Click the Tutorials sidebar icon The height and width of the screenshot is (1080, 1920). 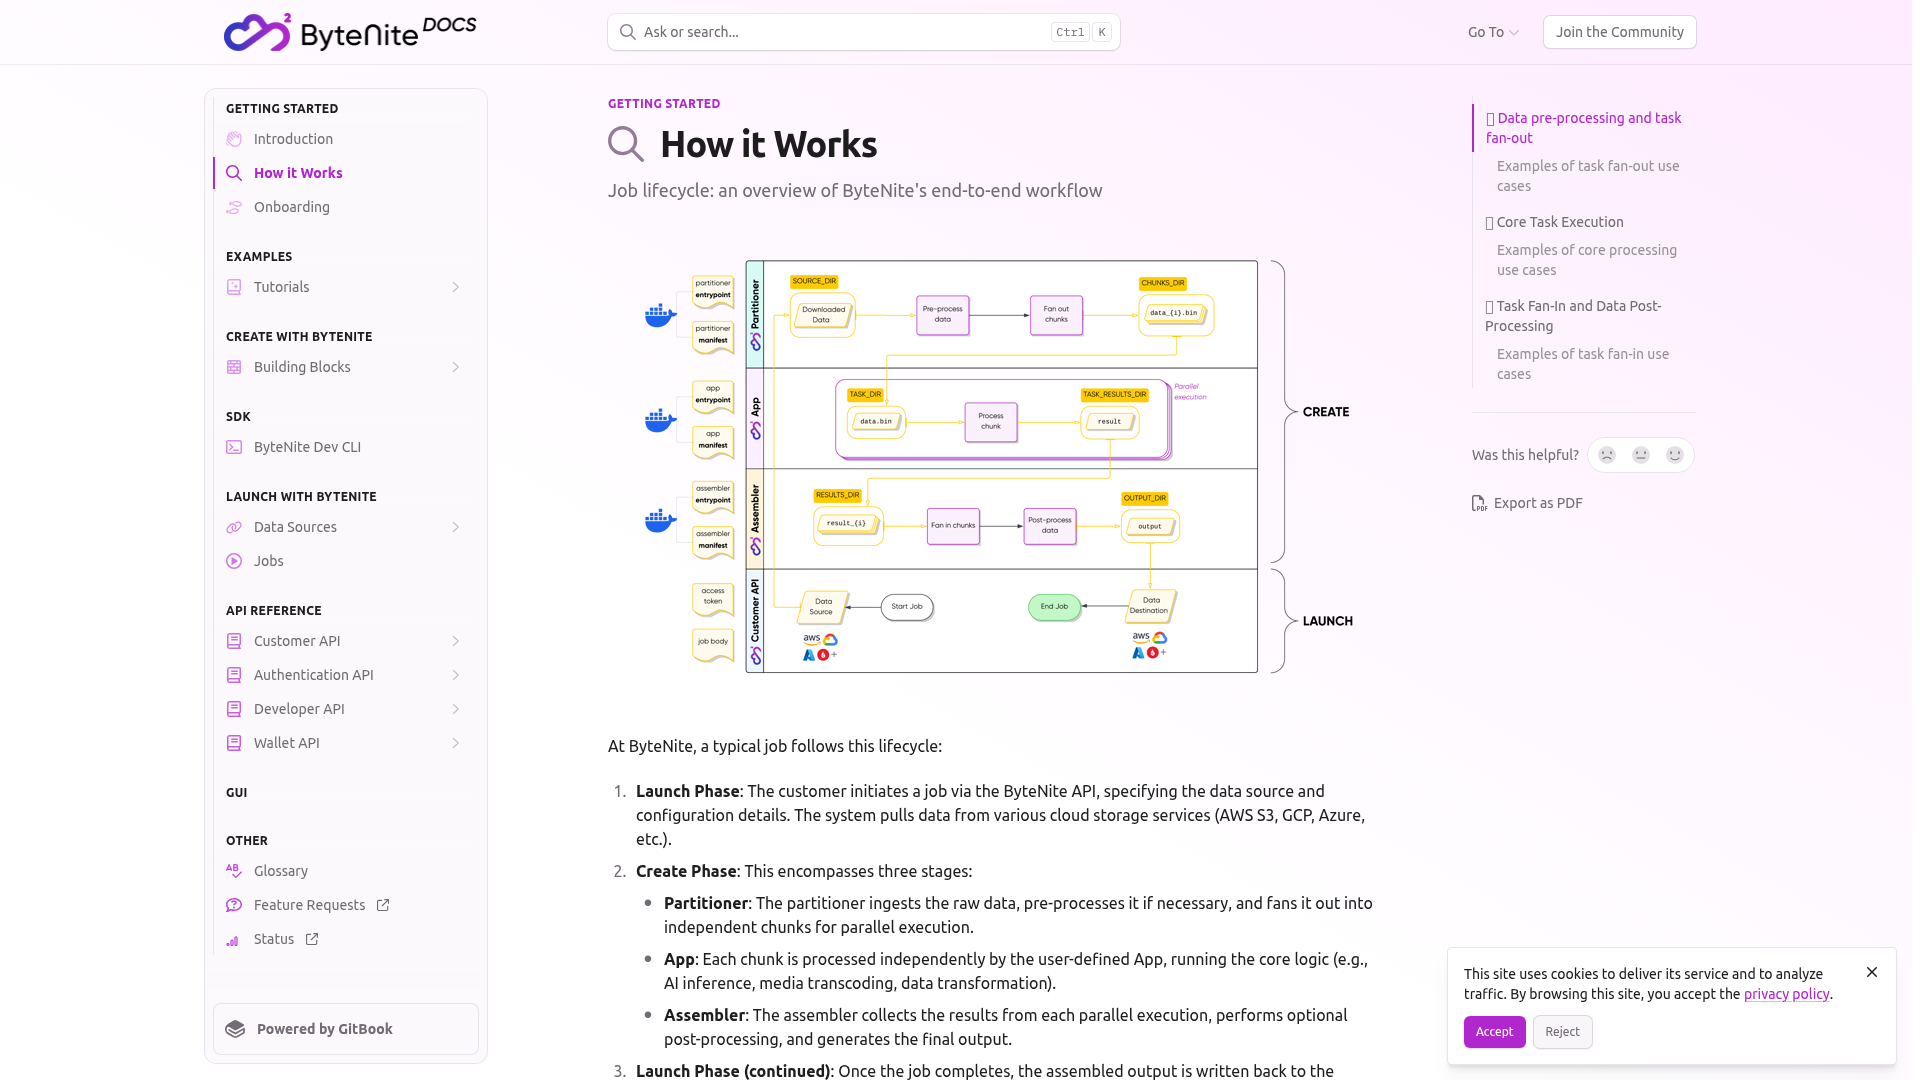coord(234,287)
